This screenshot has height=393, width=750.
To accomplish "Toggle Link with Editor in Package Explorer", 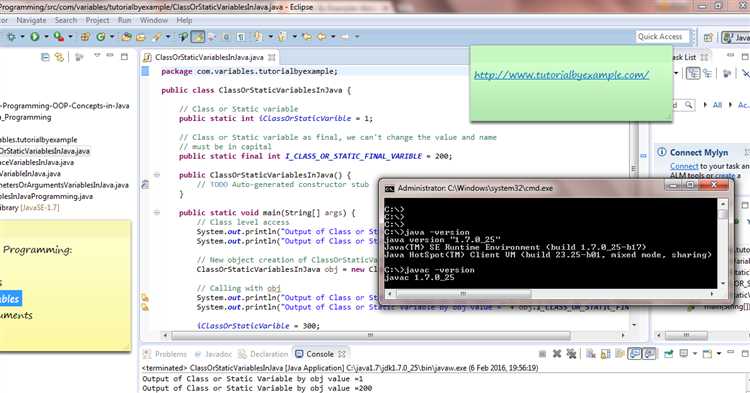I will point(59,57).
